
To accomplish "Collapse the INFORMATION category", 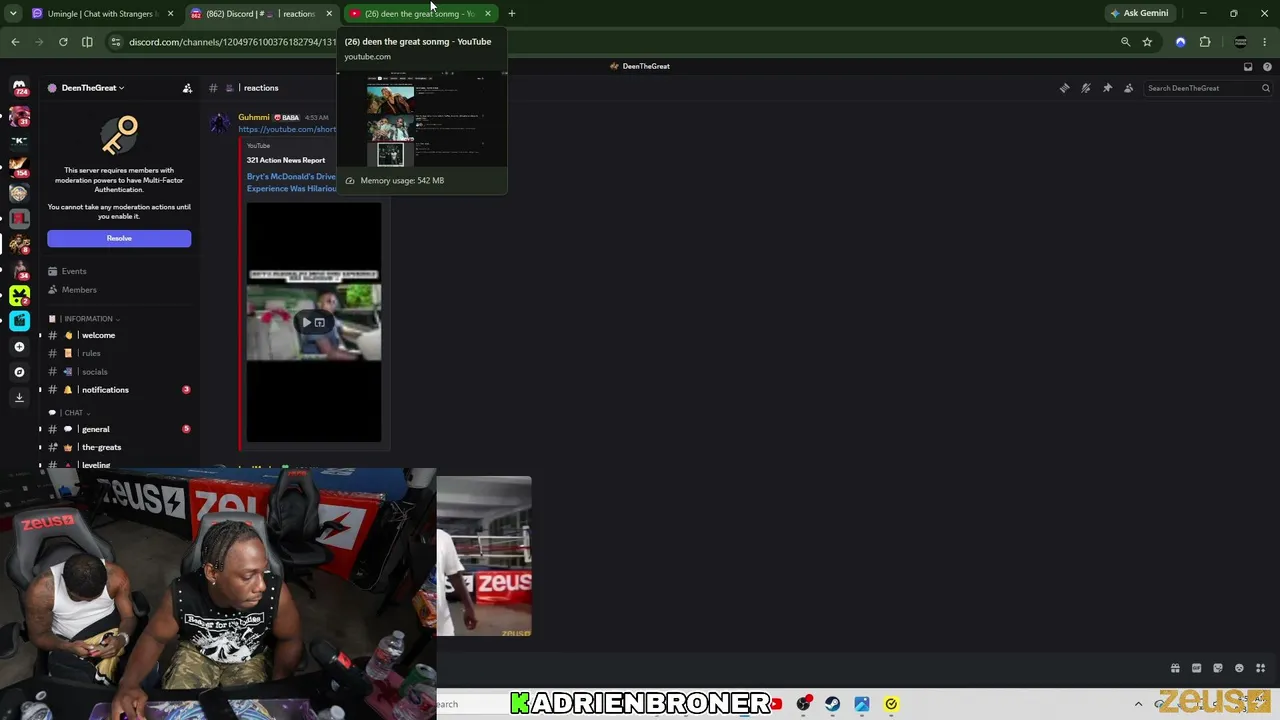I will tap(92, 319).
